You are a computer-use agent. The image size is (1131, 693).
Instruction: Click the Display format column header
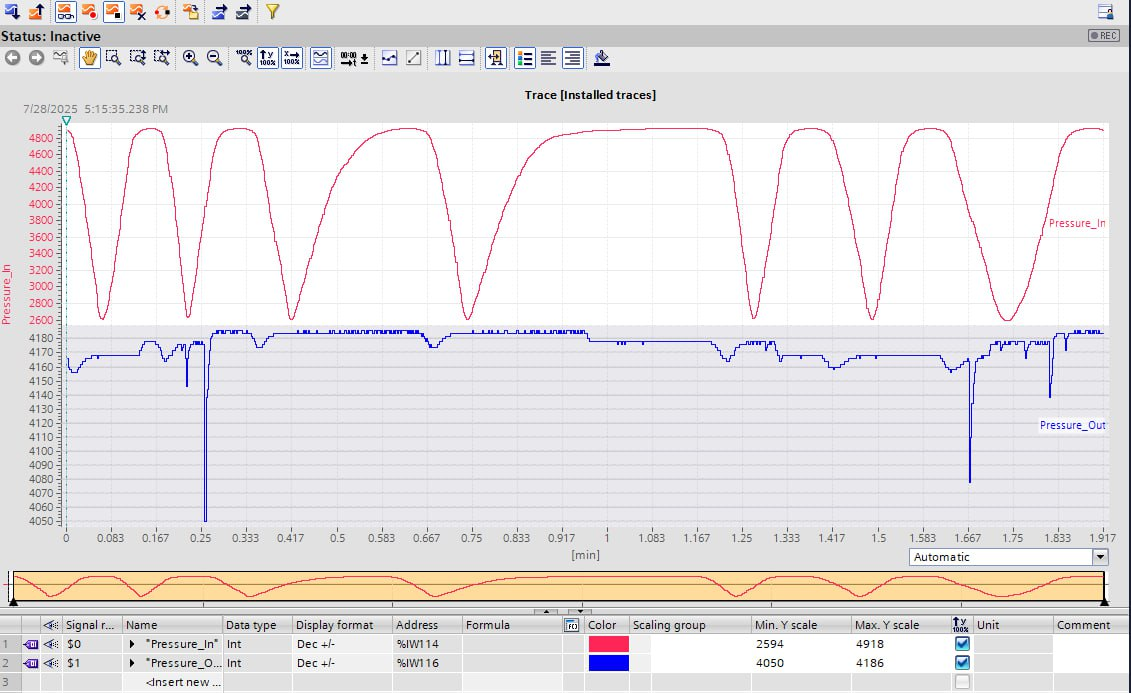click(334, 625)
